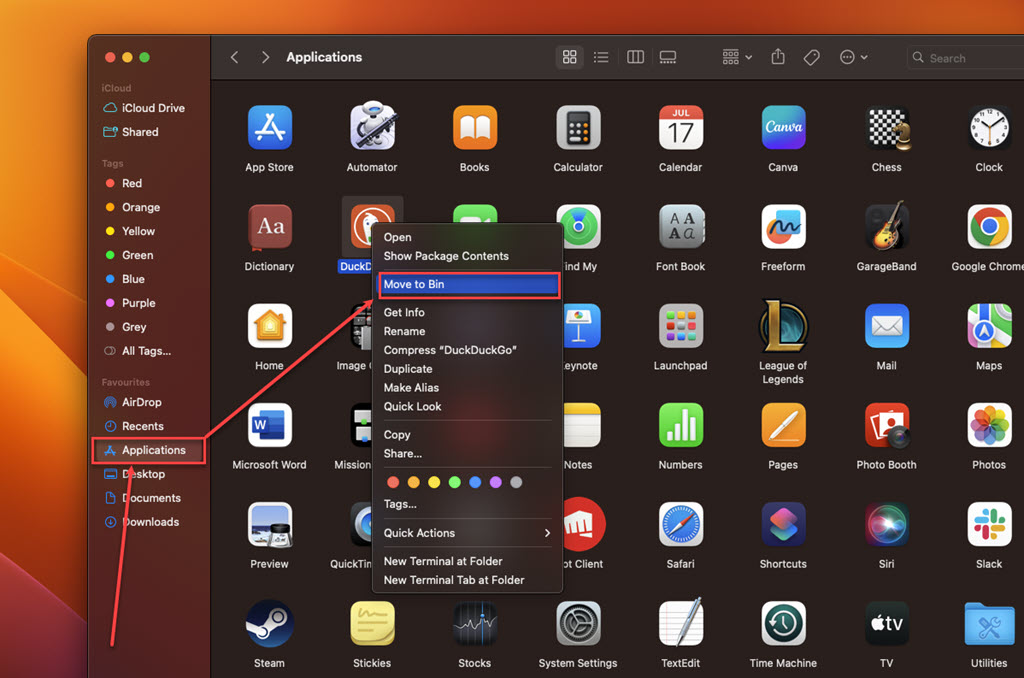Click the Font Book app icon

680,227
